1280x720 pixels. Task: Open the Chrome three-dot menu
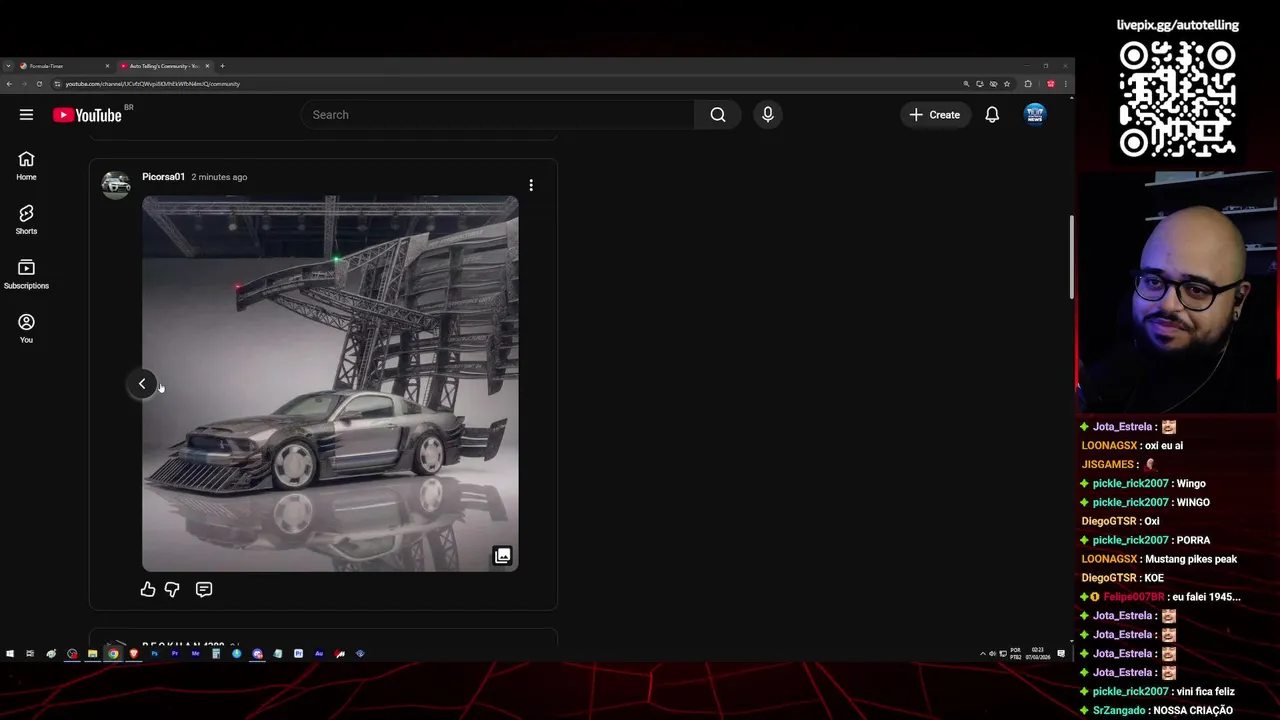click(1066, 84)
